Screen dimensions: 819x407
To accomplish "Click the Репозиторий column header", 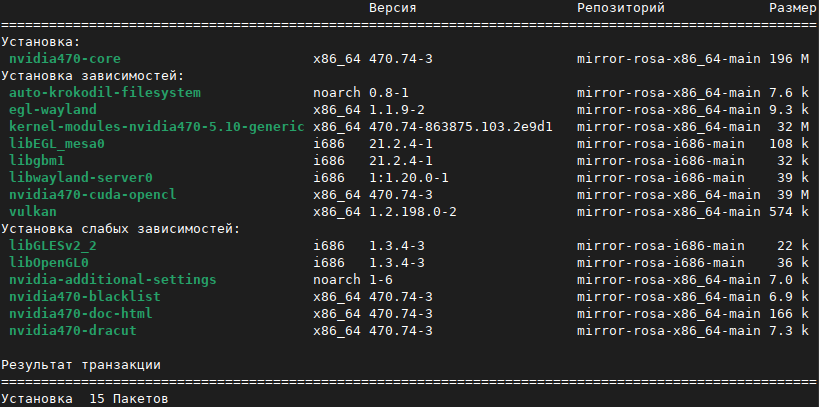I will click(x=621, y=8).
